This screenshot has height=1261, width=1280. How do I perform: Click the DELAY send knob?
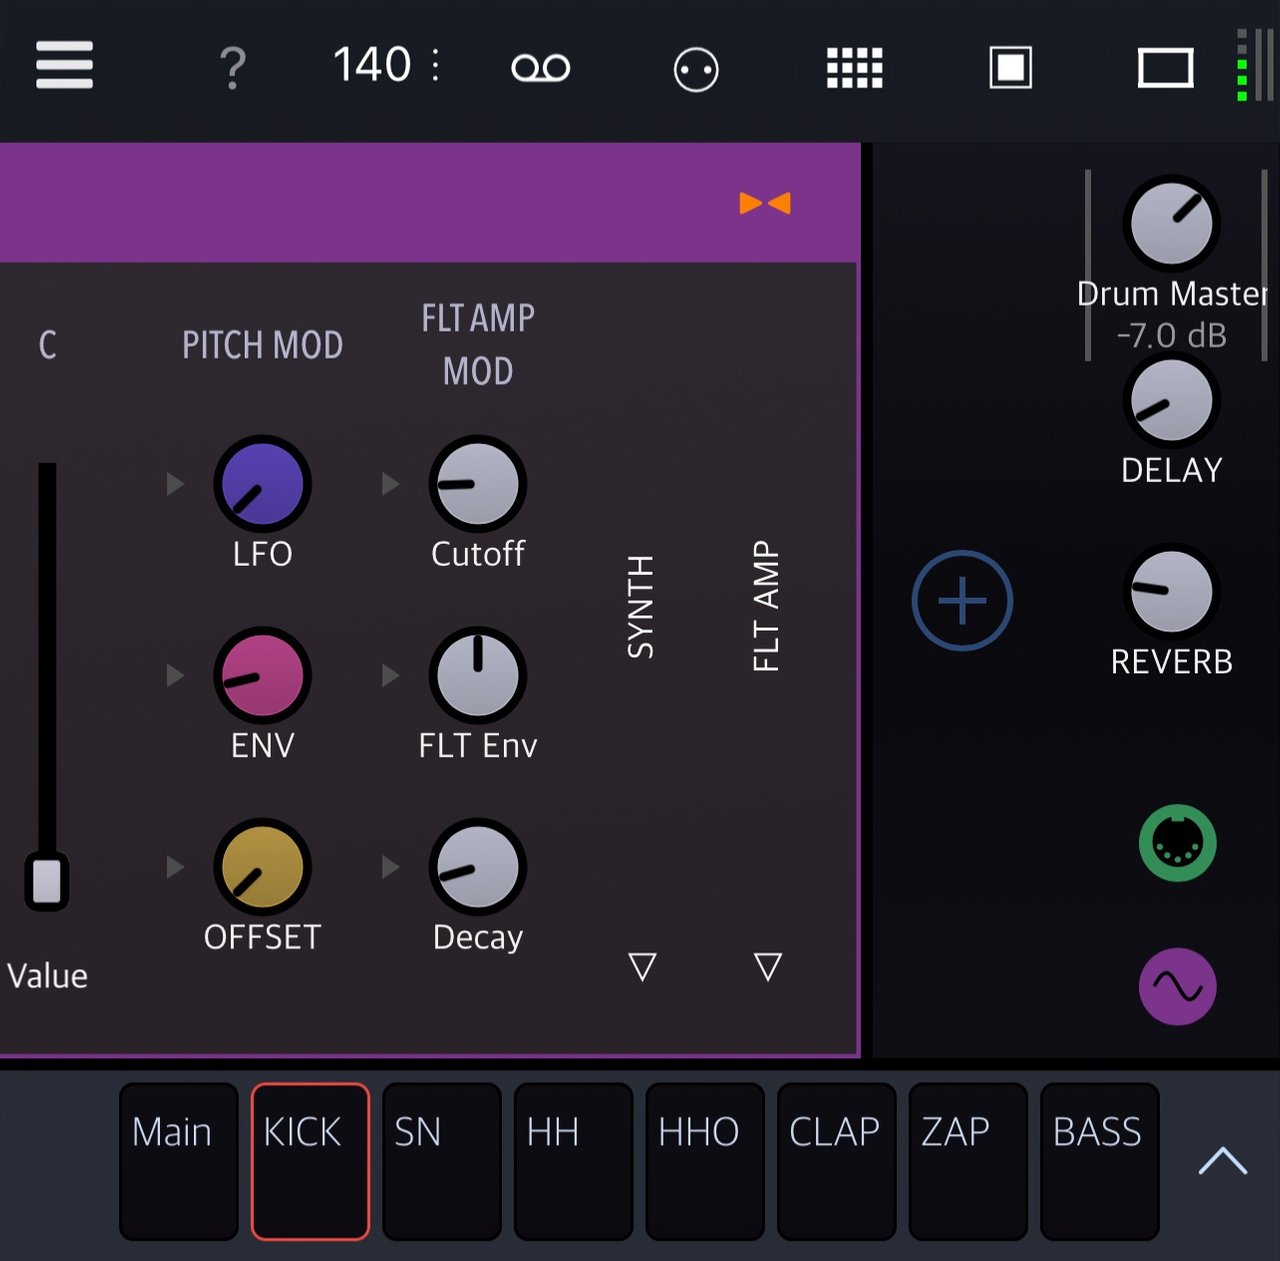[x=1171, y=401]
